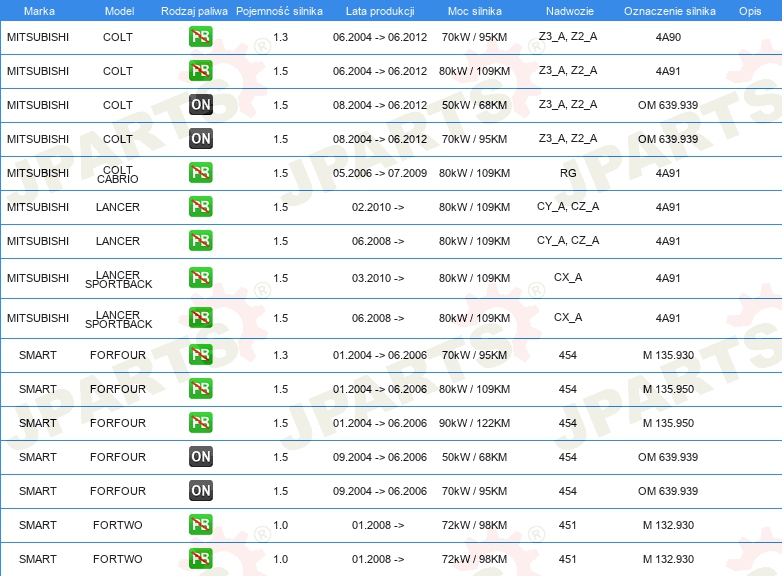The height and width of the screenshot is (576, 782).
Task: Click the 80kW / 109KM power in the COLT CABRIO row
Action: point(474,173)
